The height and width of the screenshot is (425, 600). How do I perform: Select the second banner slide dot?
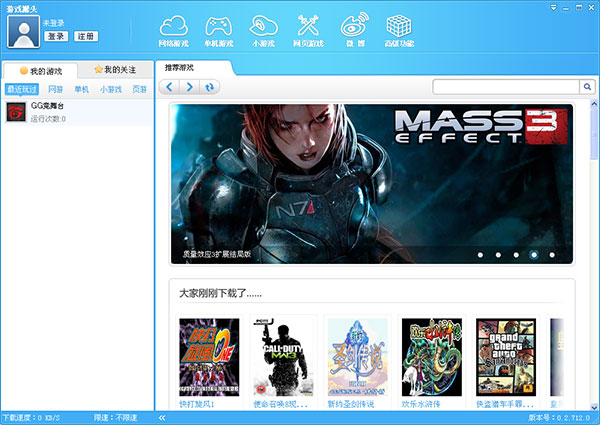(x=498, y=255)
